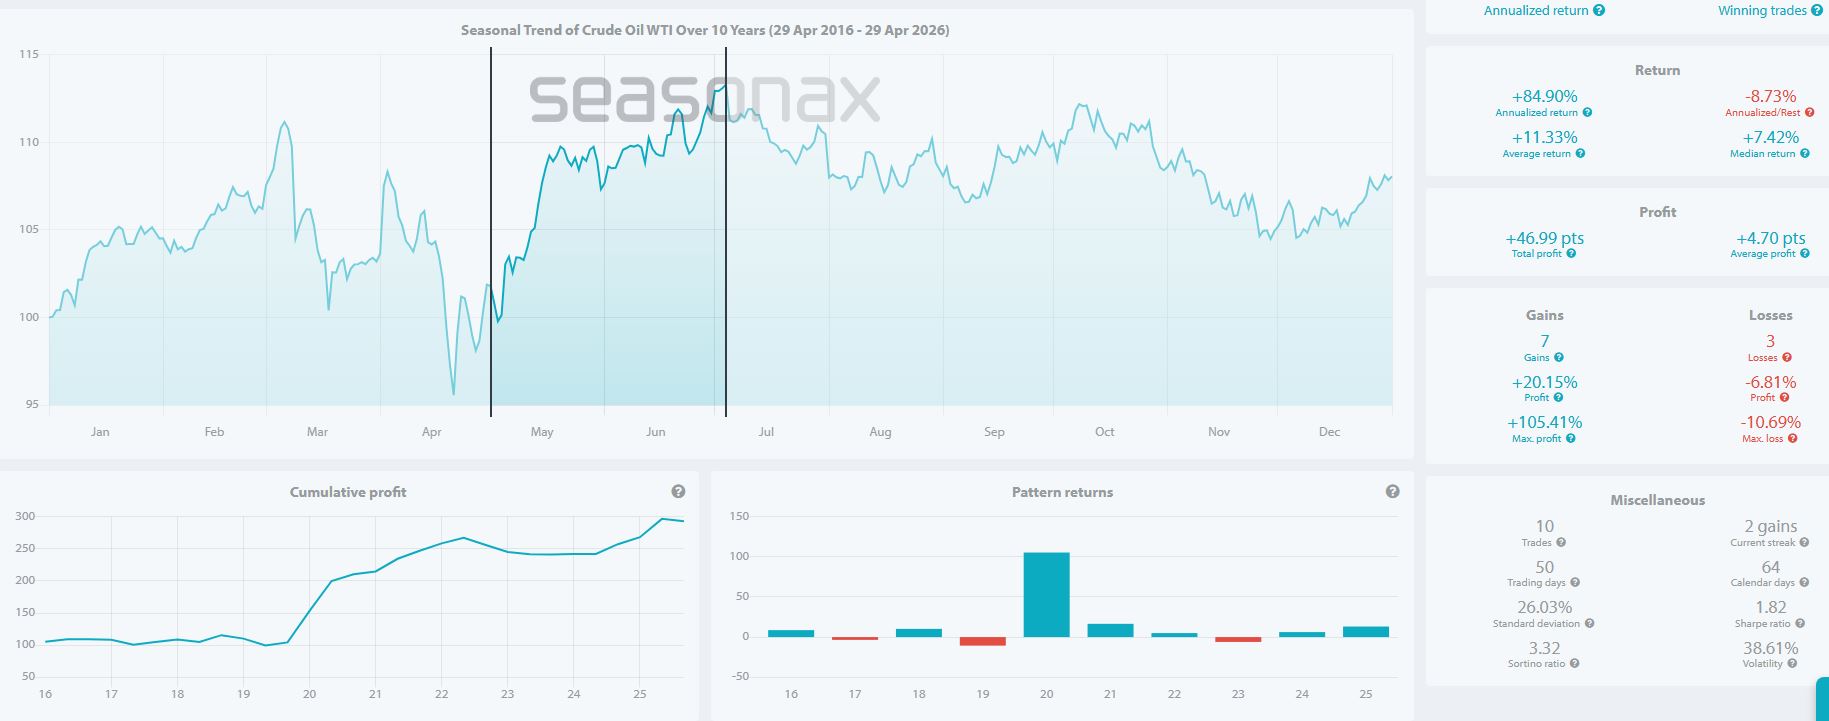This screenshot has width=1829, height=721.
Task: Click help icon beside Pattern returns title
Action: tap(1393, 492)
